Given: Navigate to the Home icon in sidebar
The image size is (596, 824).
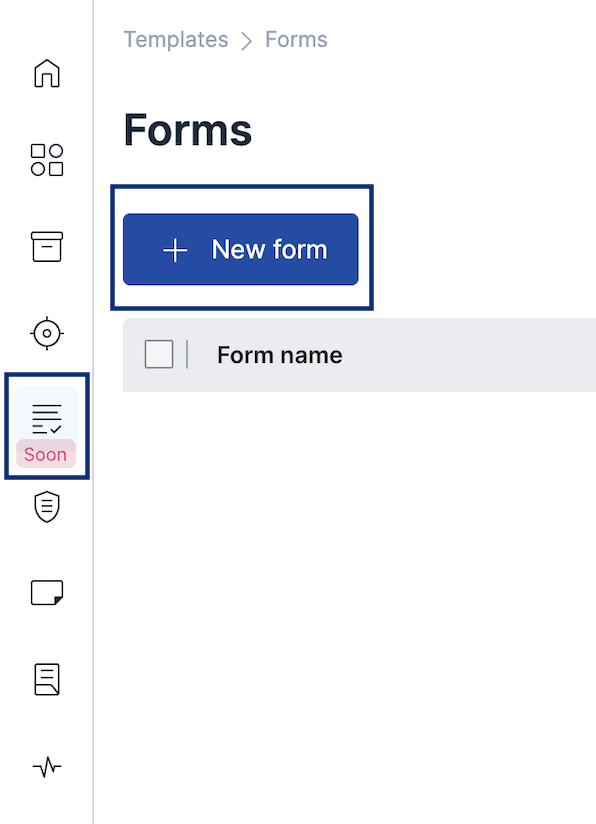Looking at the screenshot, I should (x=45, y=74).
